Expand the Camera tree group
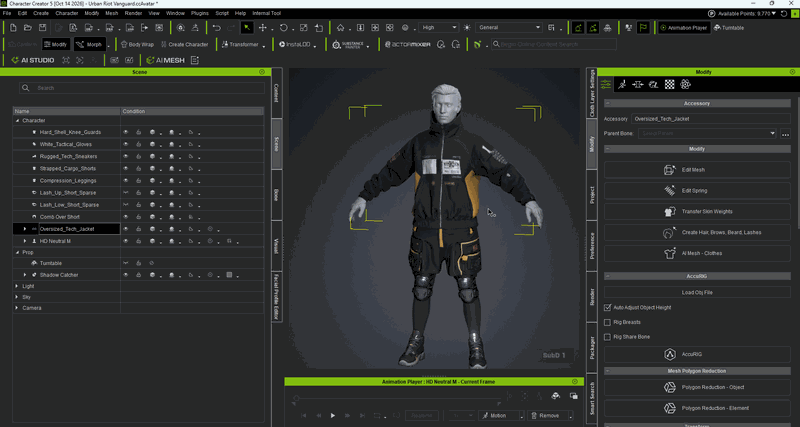 [x=17, y=308]
